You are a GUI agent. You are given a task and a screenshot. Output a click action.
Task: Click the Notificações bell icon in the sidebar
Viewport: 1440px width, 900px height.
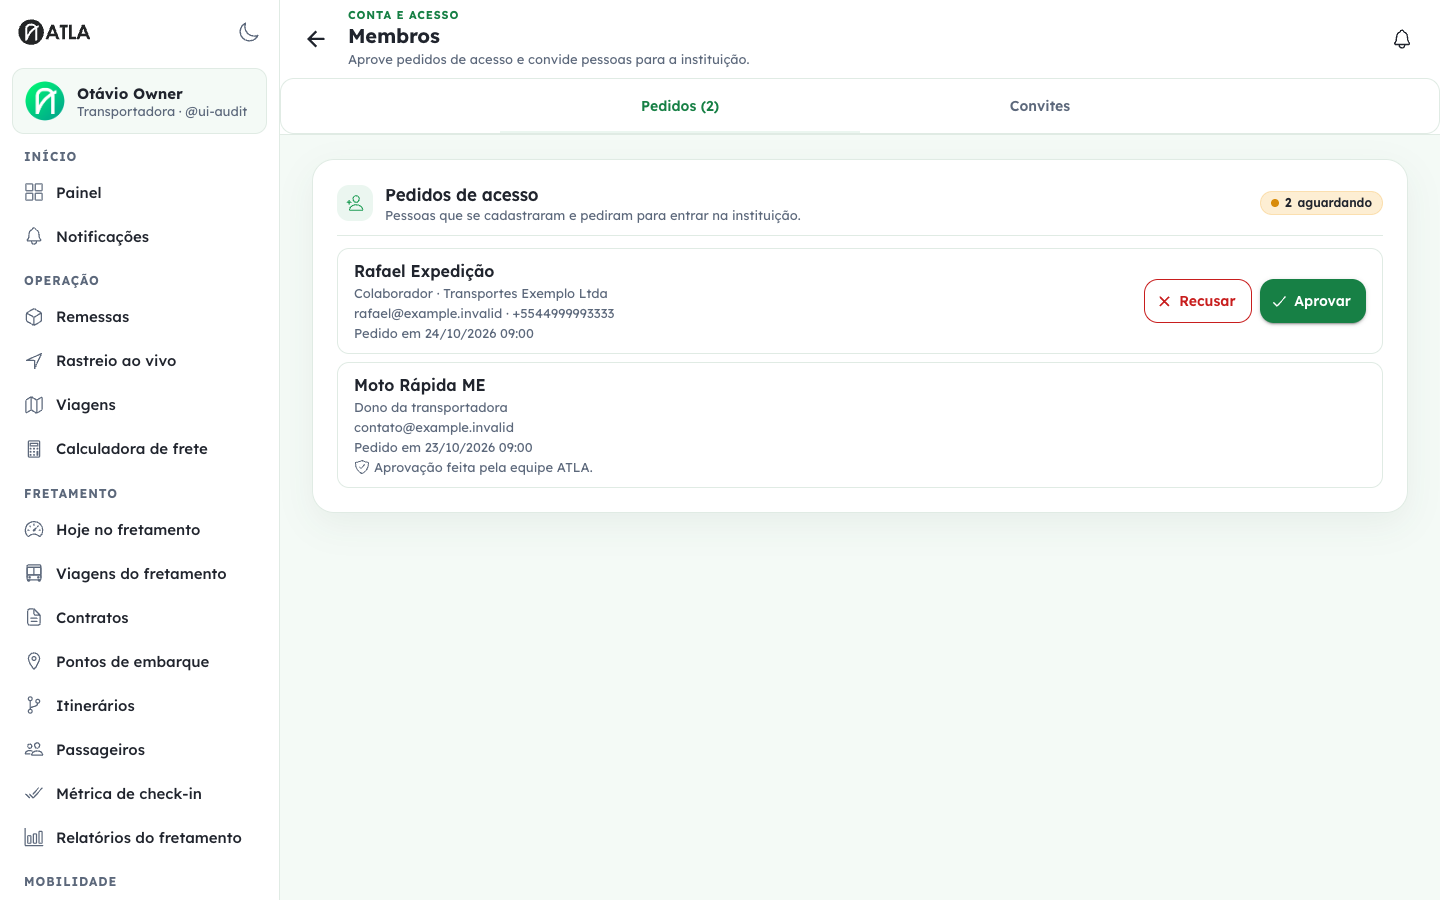click(34, 236)
